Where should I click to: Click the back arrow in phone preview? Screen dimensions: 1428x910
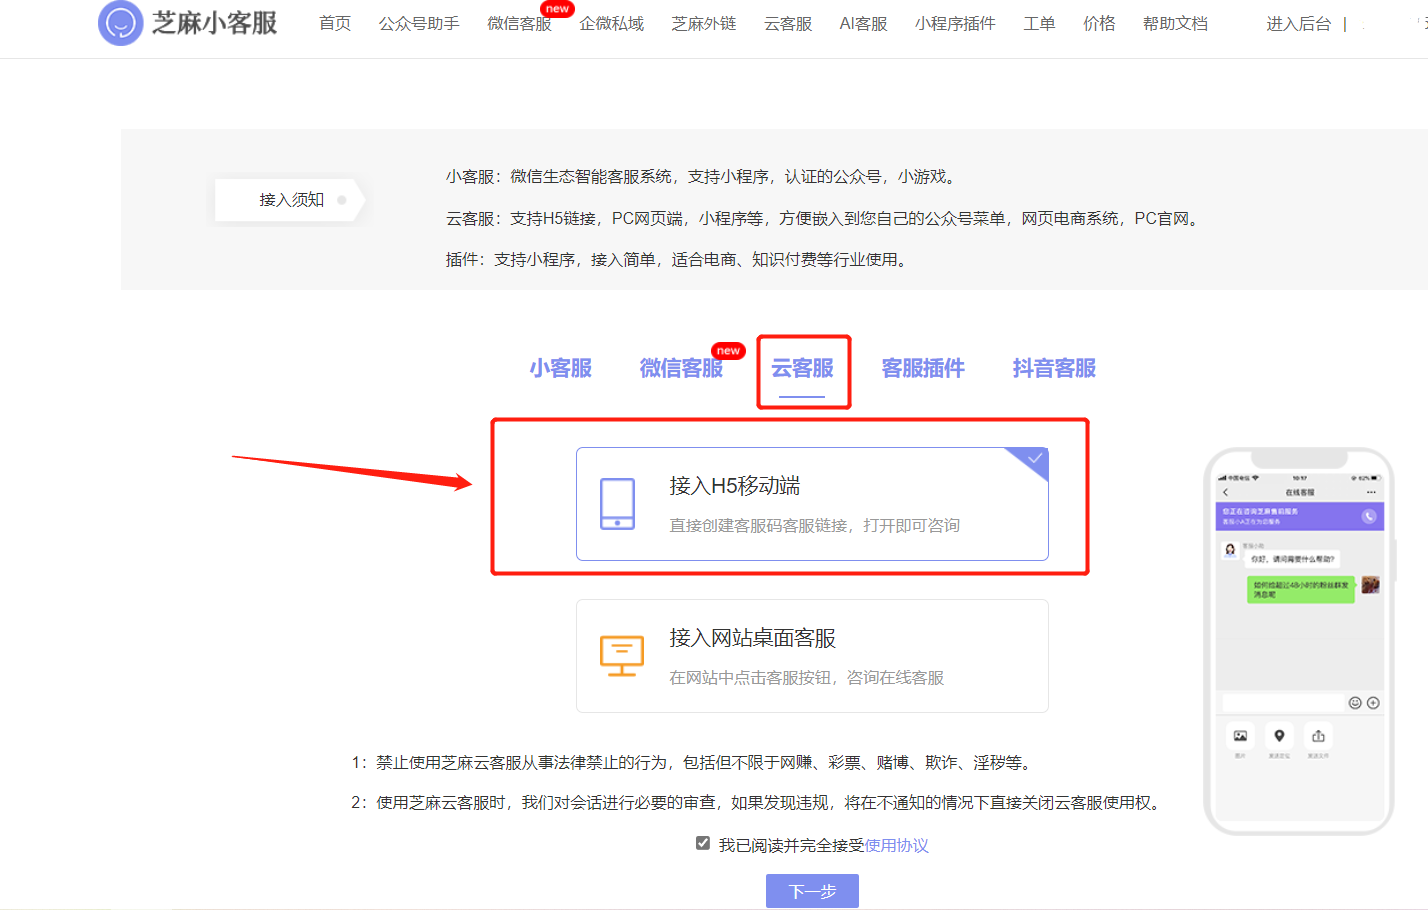(1225, 492)
